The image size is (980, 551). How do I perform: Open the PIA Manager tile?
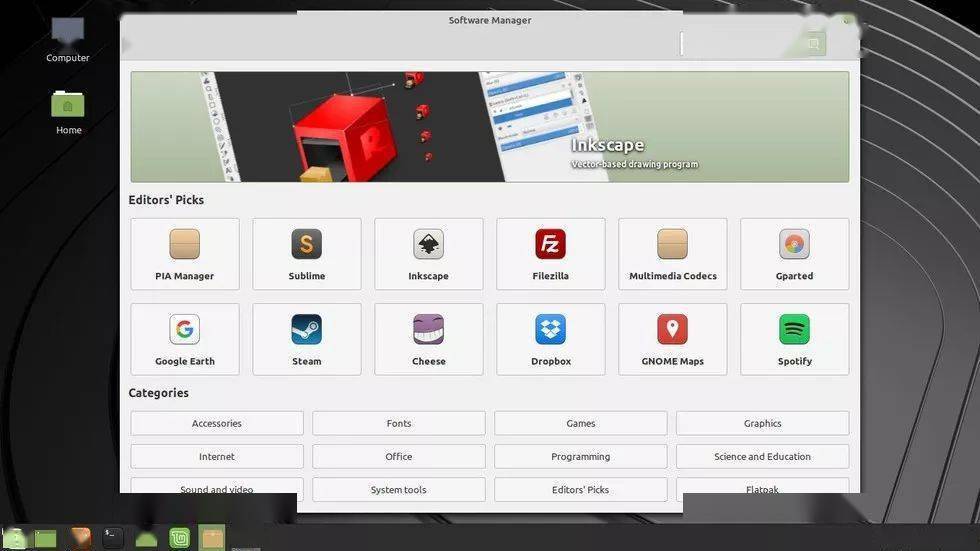[184, 254]
